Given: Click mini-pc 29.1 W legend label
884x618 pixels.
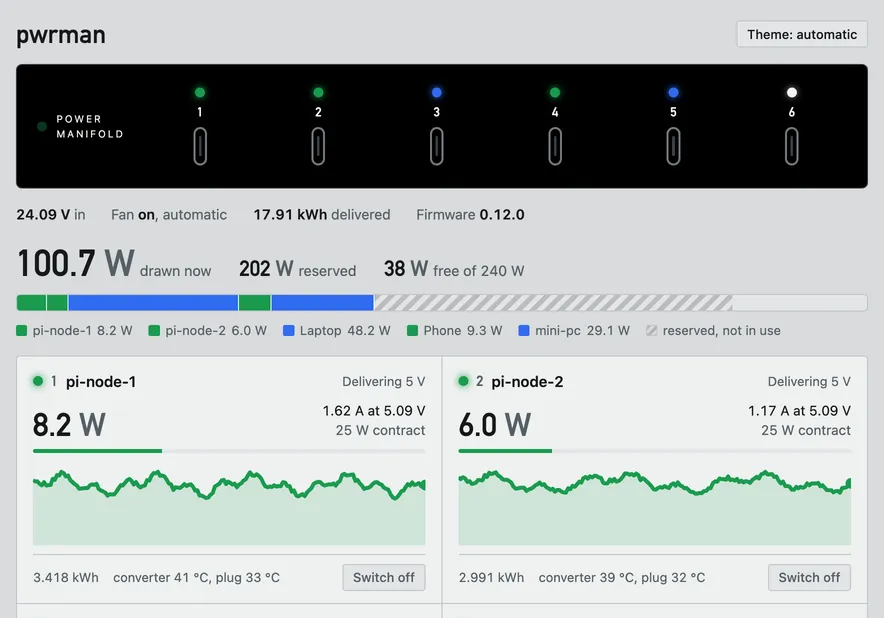Looking at the screenshot, I should coord(582,330).
